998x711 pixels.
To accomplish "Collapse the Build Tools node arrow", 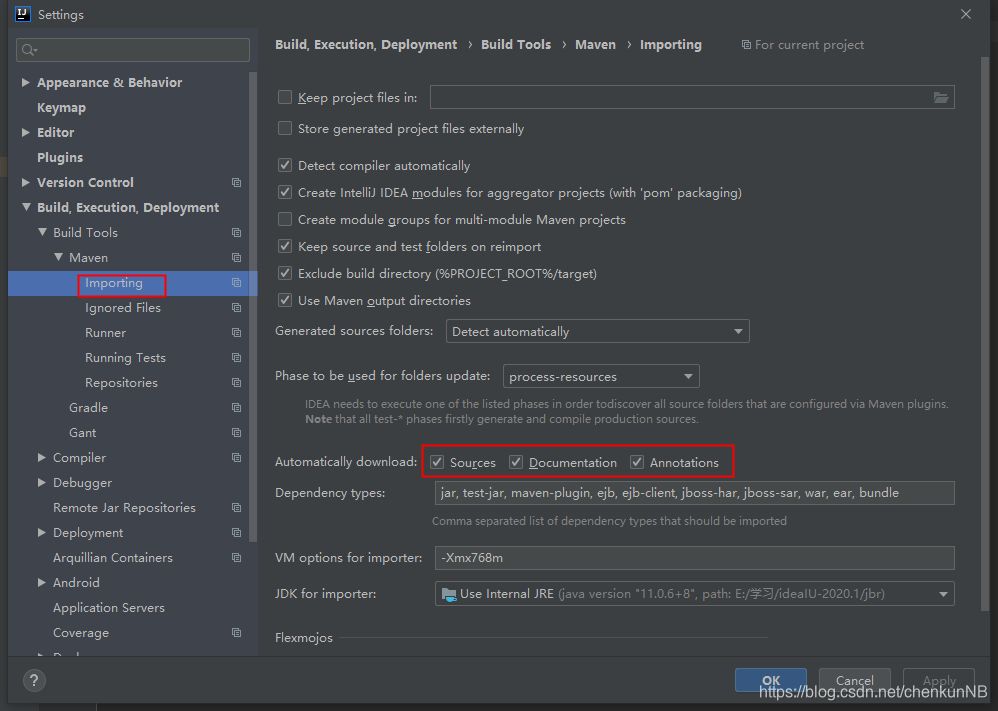I will (x=42, y=232).
